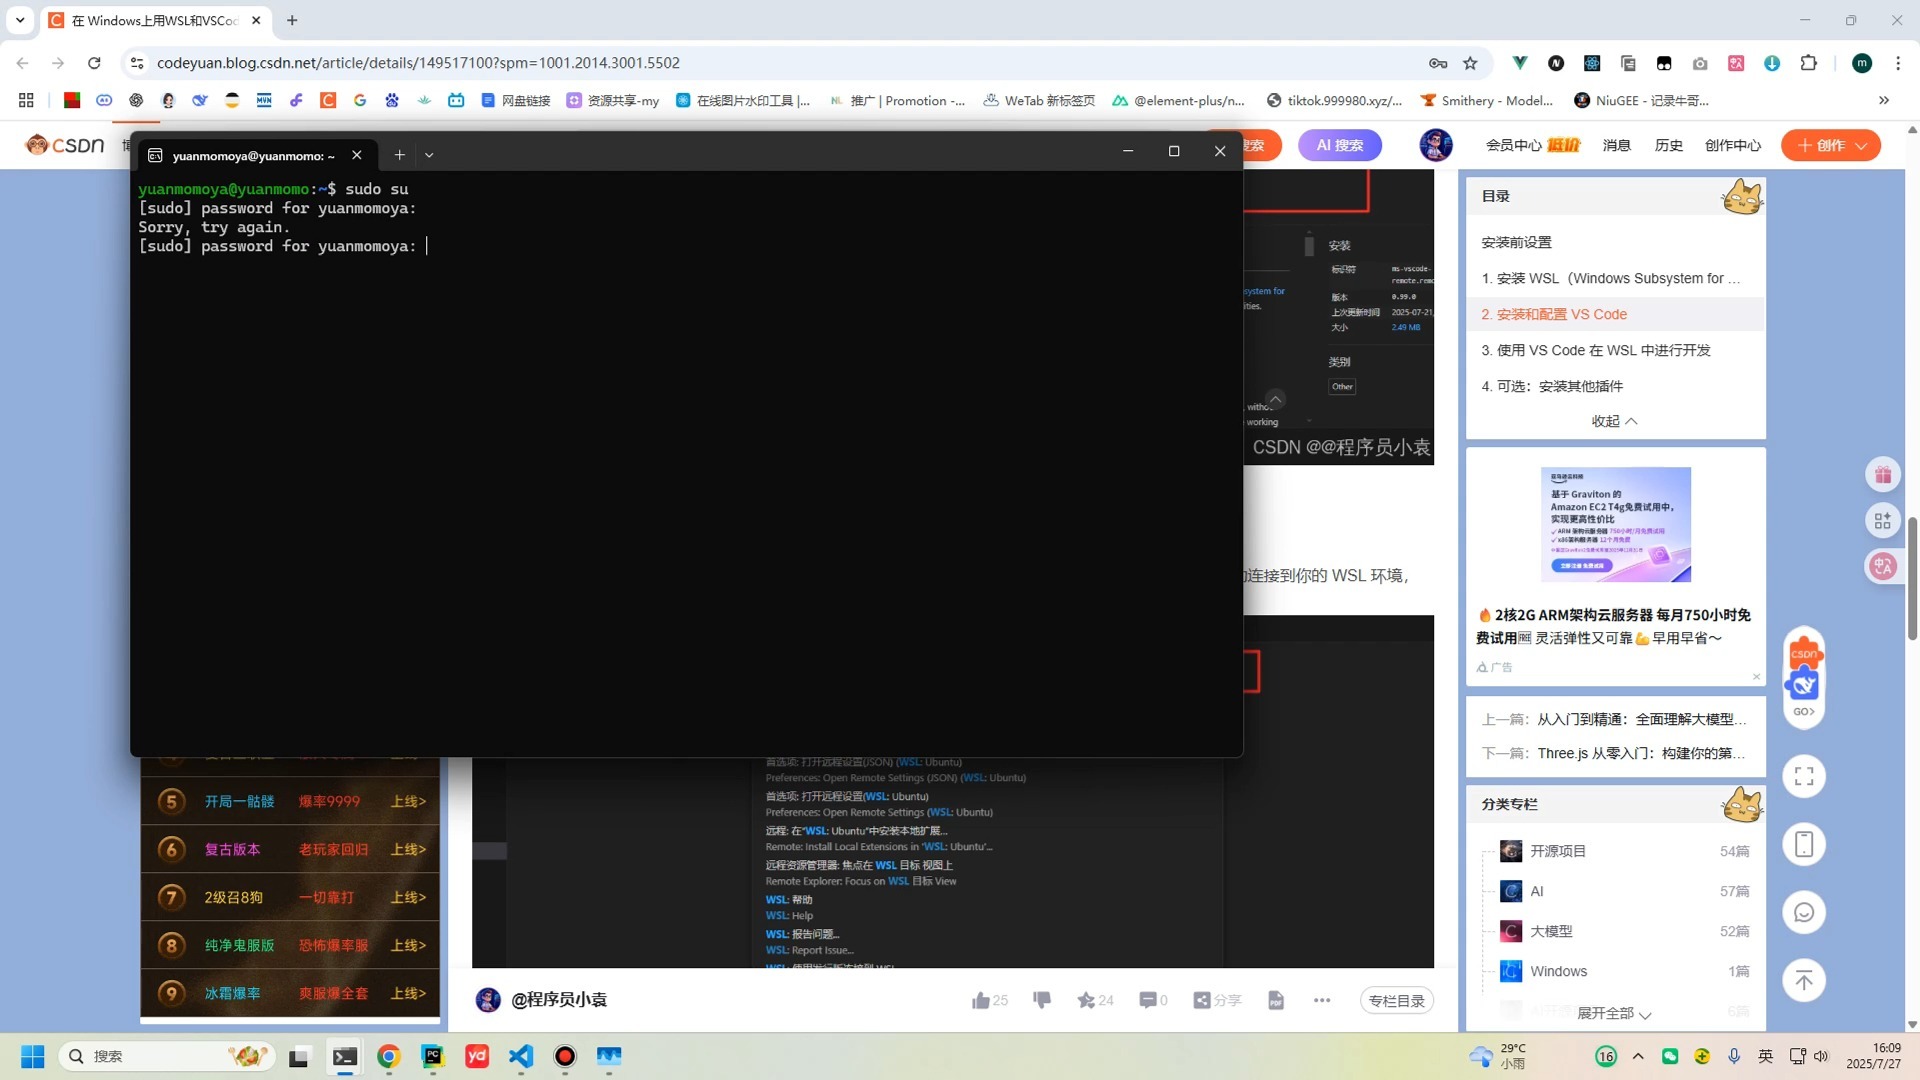Open the user avatar in CSDN header
This screenshot has height=1080, width=1920.
[1436, 145]
